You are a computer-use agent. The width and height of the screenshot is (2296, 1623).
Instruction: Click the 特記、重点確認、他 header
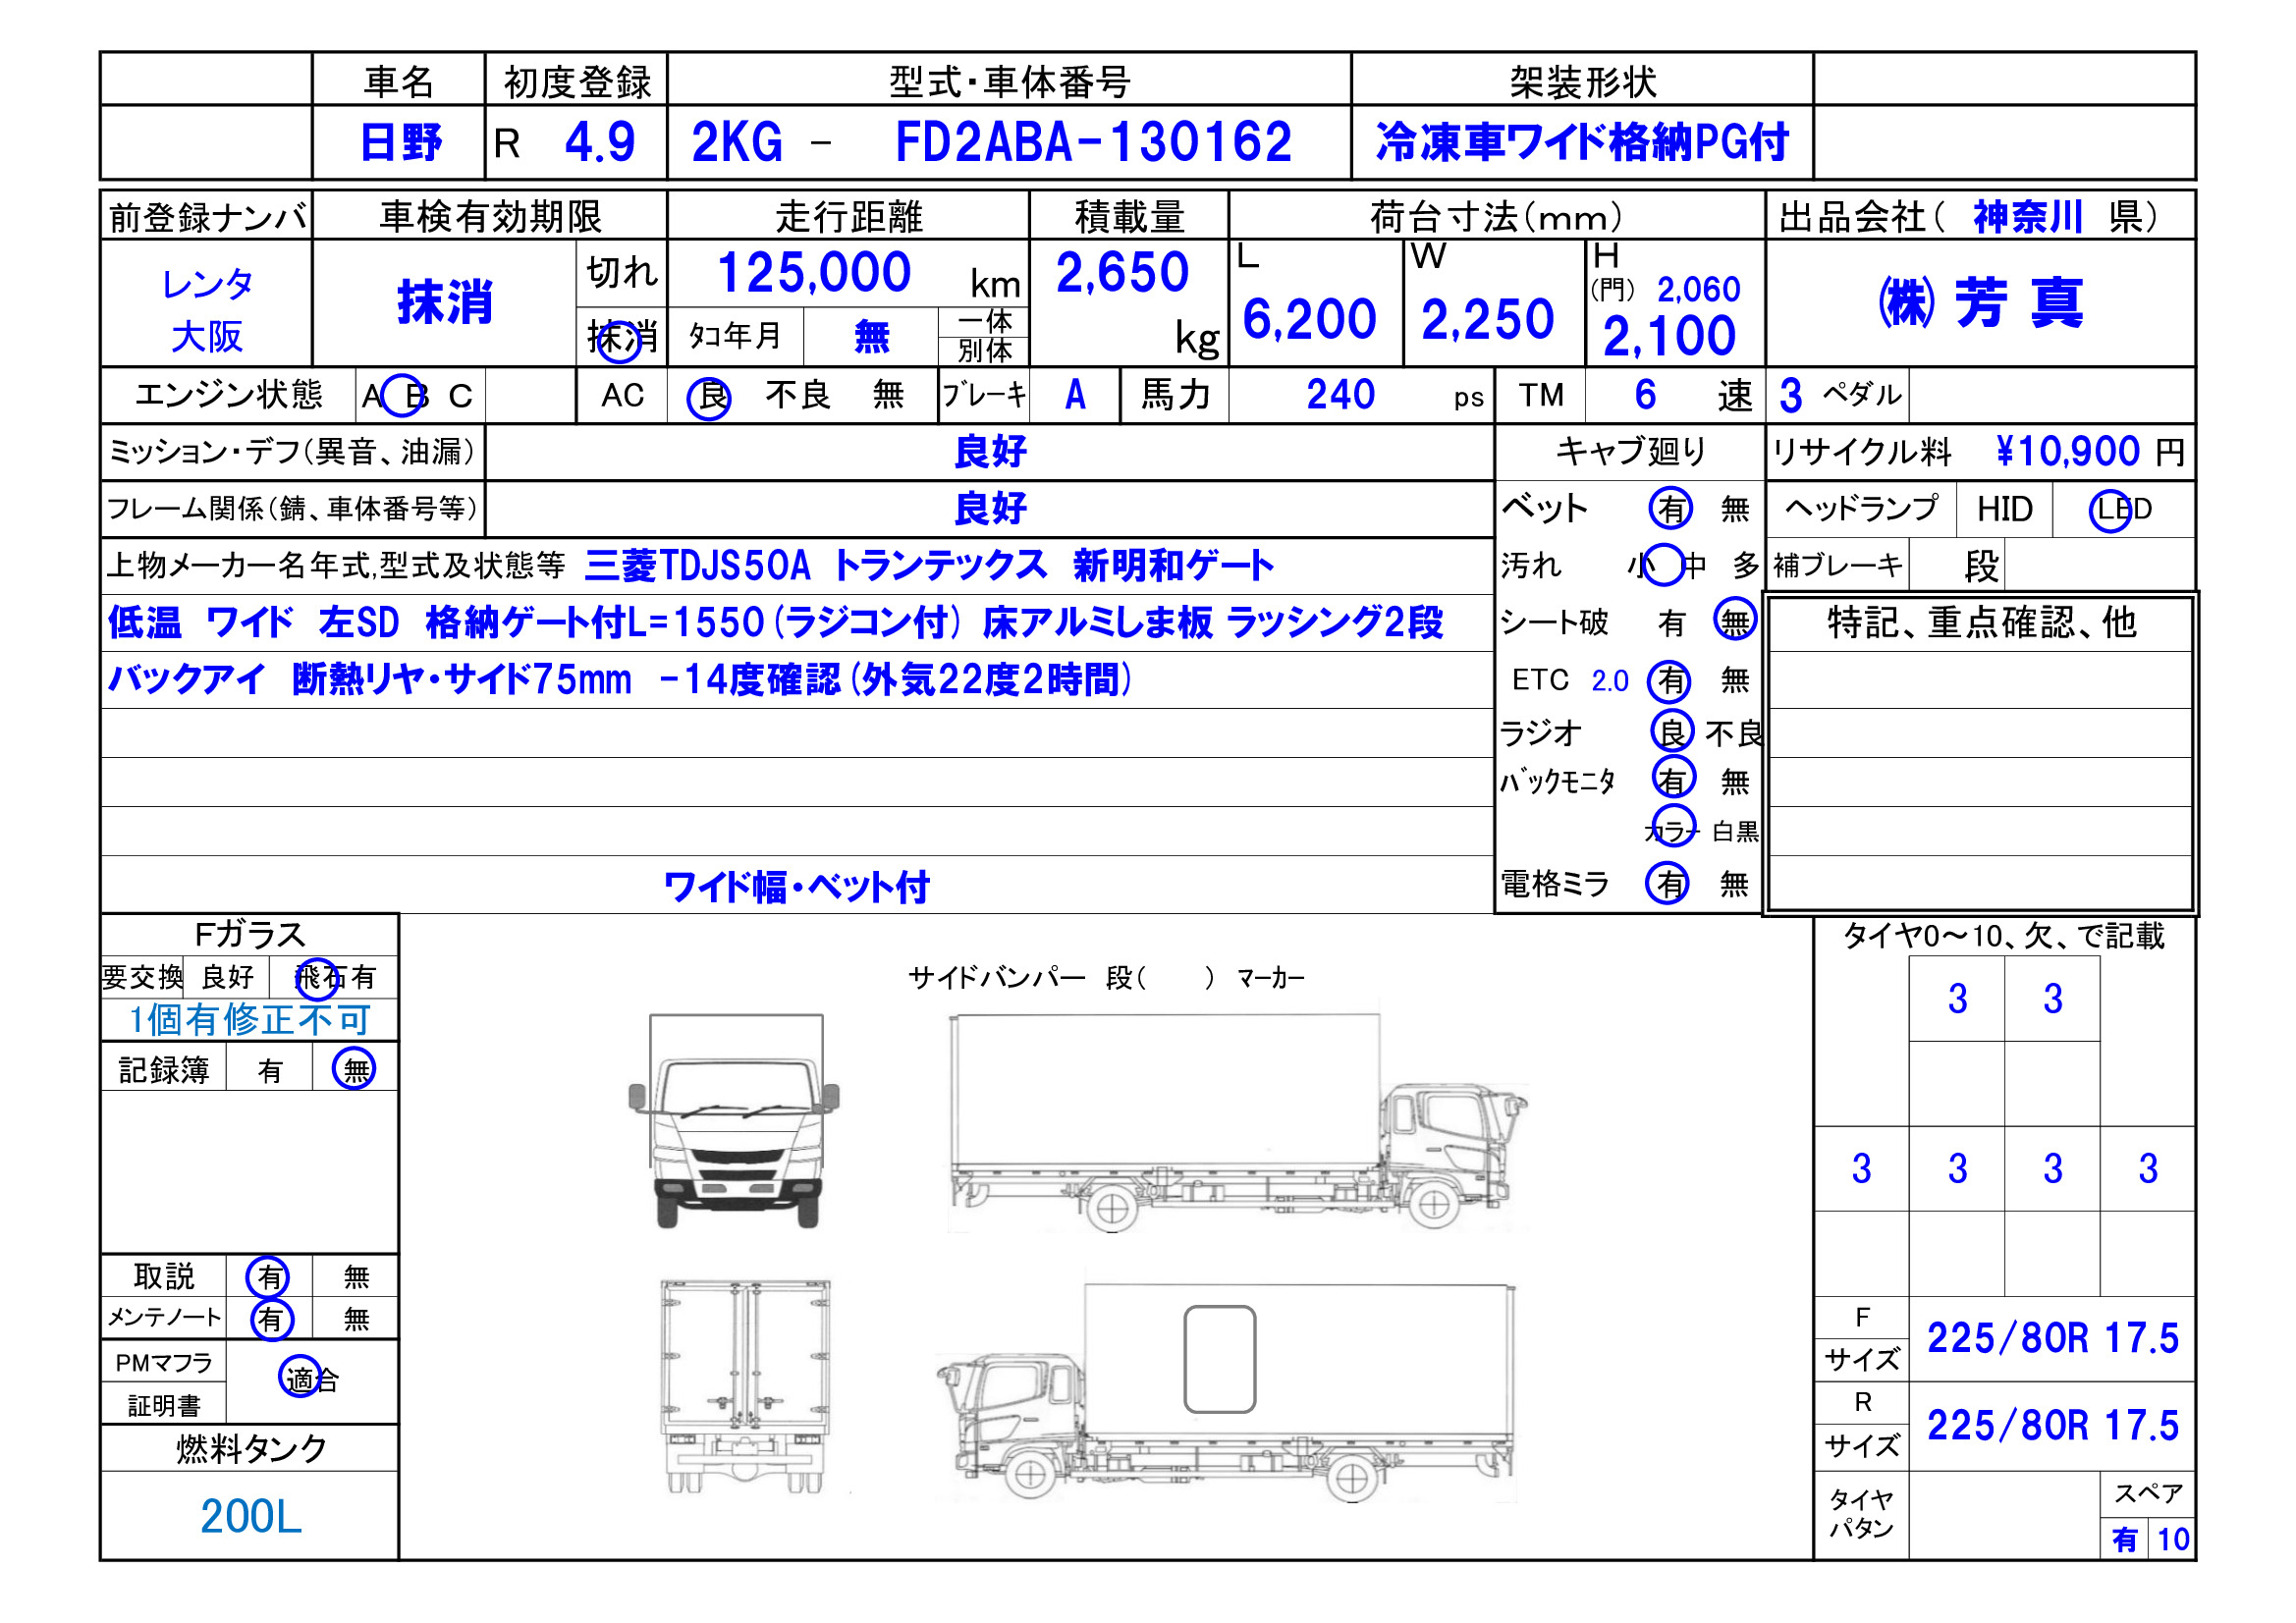coord(1981,623)
